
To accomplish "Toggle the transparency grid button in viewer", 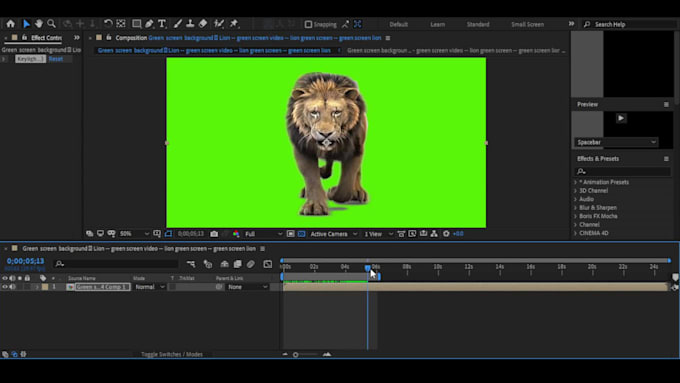I will (x=301, y=234).
